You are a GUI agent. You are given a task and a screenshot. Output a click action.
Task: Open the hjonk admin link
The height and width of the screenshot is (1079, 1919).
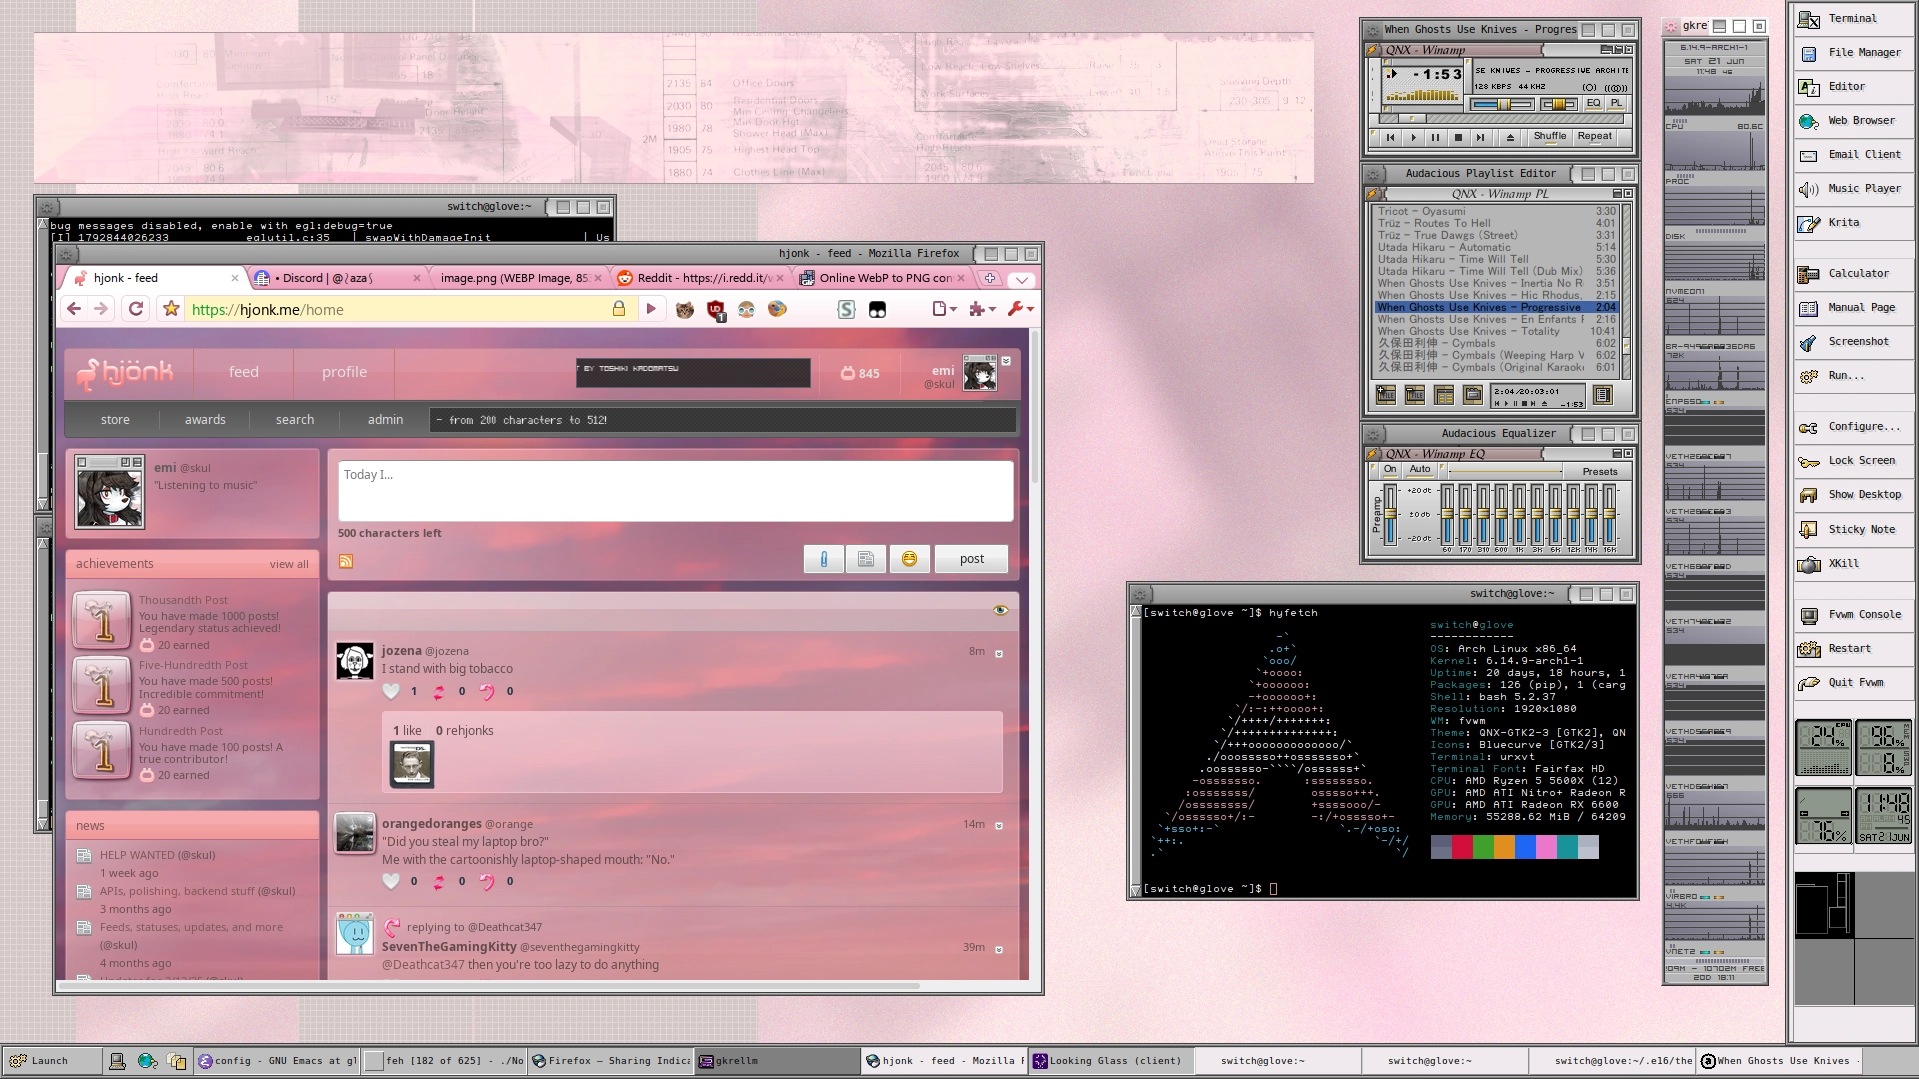[385, 420]
